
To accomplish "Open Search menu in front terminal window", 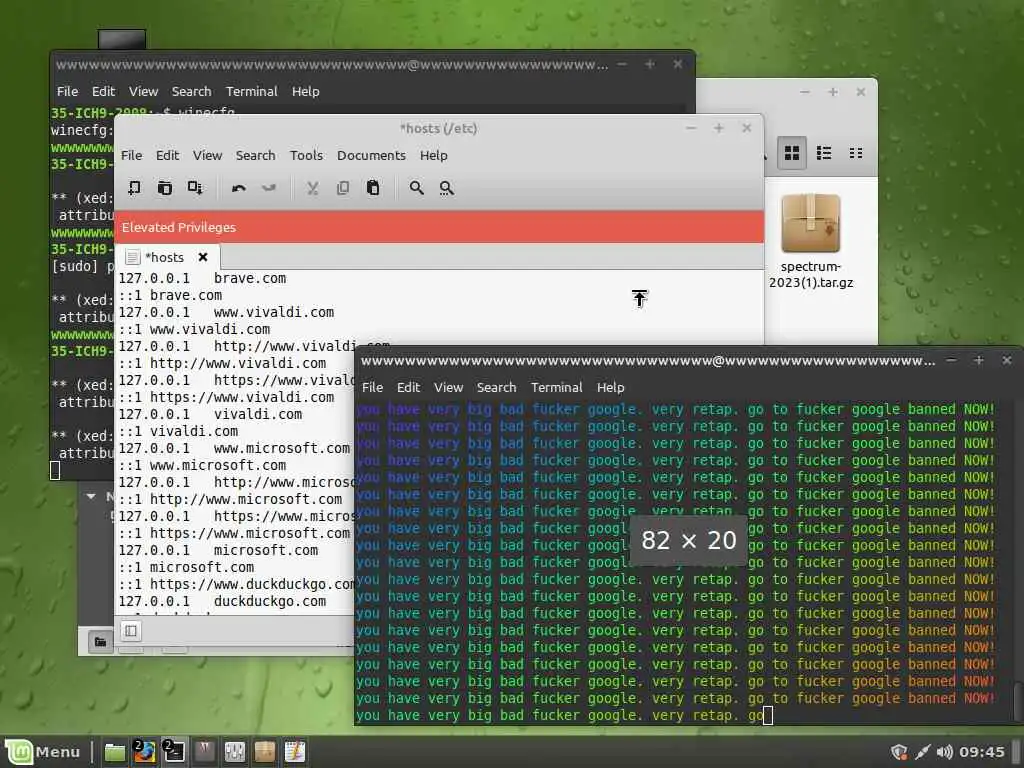I will tap(496, 387).
